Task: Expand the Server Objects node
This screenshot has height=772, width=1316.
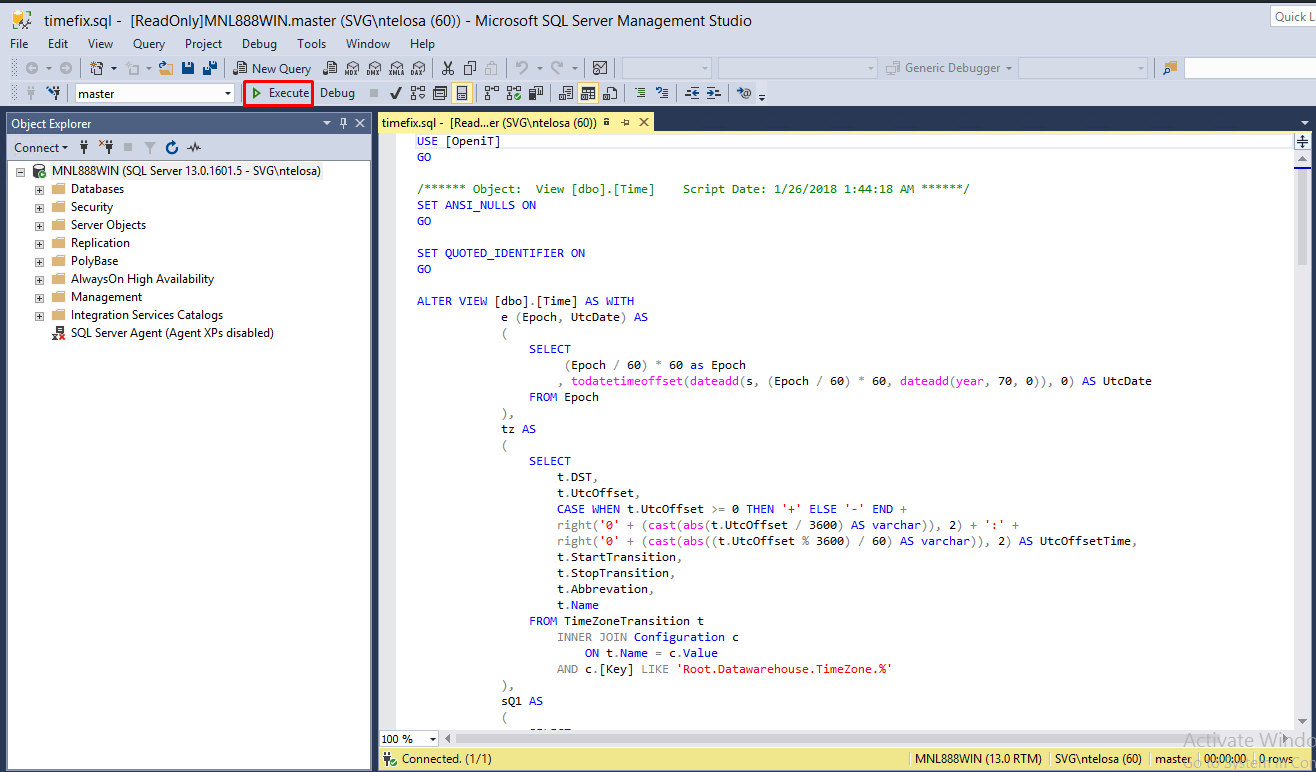Action: coord(39,225)
